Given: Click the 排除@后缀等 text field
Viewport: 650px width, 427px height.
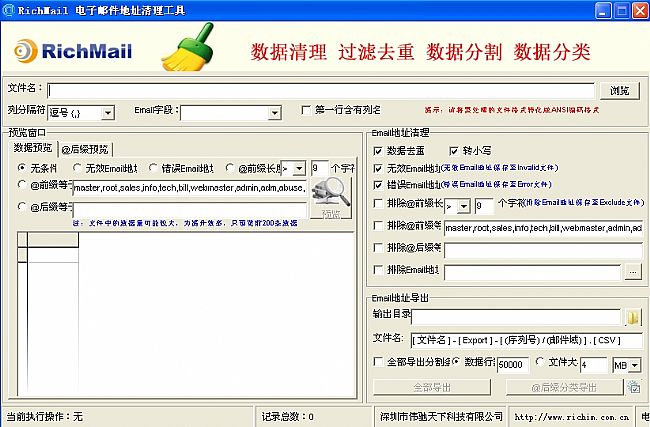Looking at the screenshot, I should point(543,250).
